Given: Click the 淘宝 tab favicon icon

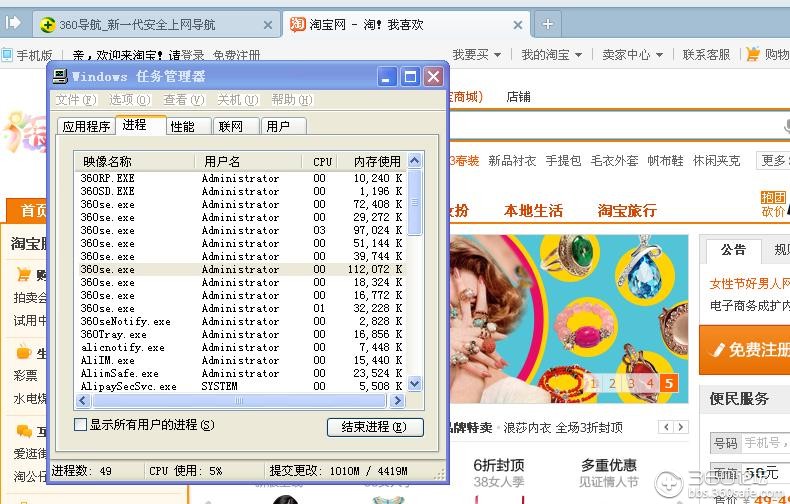Looking at the screenshot, I should pos(298,24).
